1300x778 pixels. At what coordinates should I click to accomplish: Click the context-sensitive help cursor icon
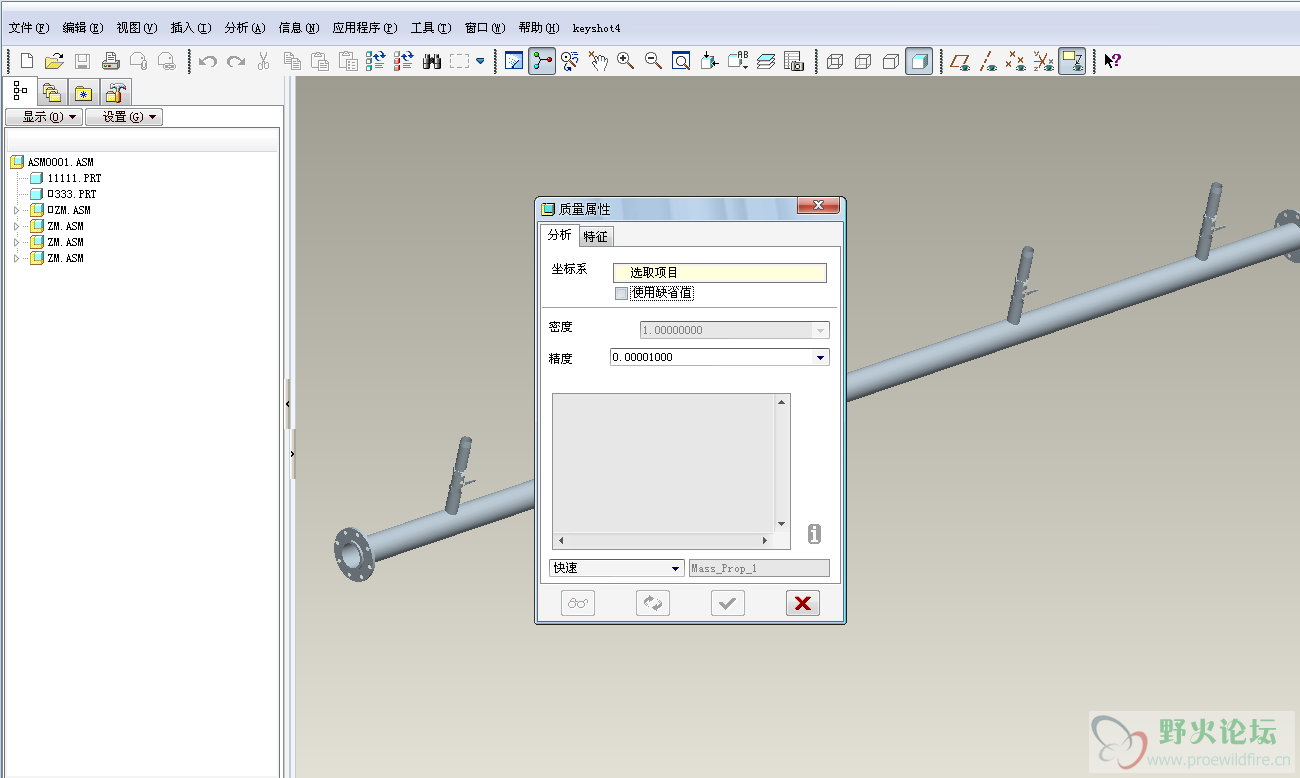pos(1111,61)
